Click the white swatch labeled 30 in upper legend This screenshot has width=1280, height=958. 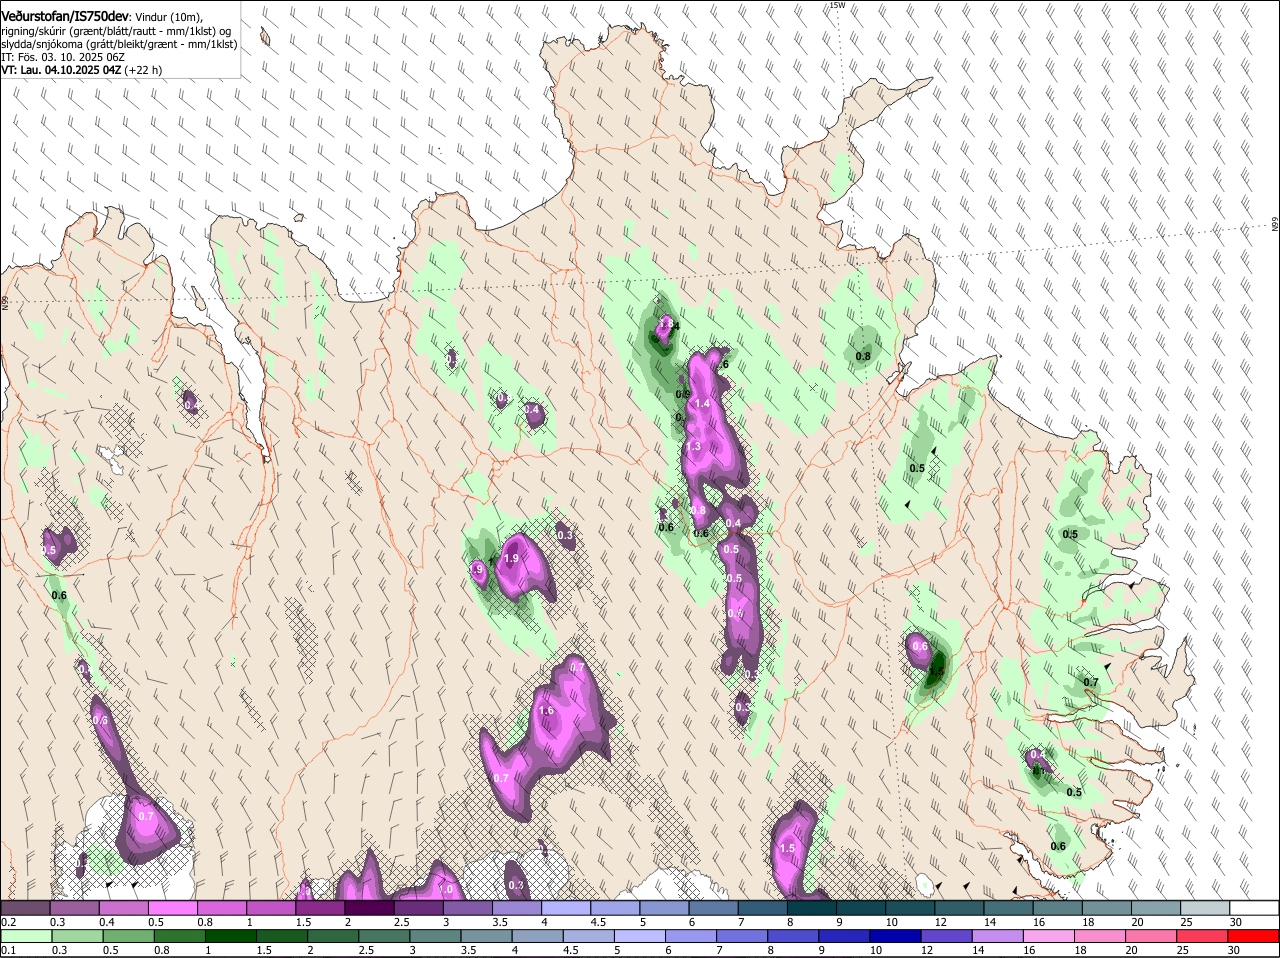[1255, 908]
